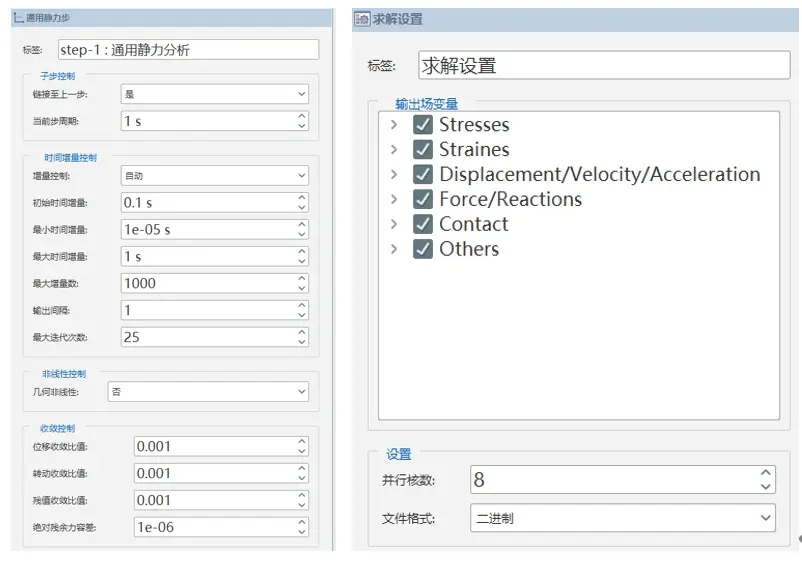Increase the 初始时间增量 value
The width and height of the screenshot is (802, 561).
[302, 198]
